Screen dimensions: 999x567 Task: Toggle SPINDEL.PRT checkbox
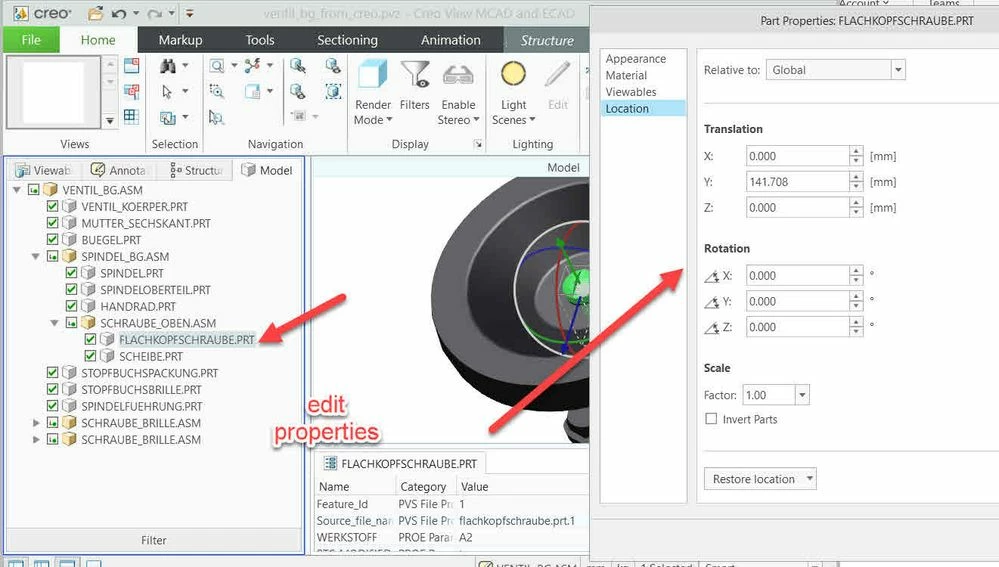(x=71, y=273)
